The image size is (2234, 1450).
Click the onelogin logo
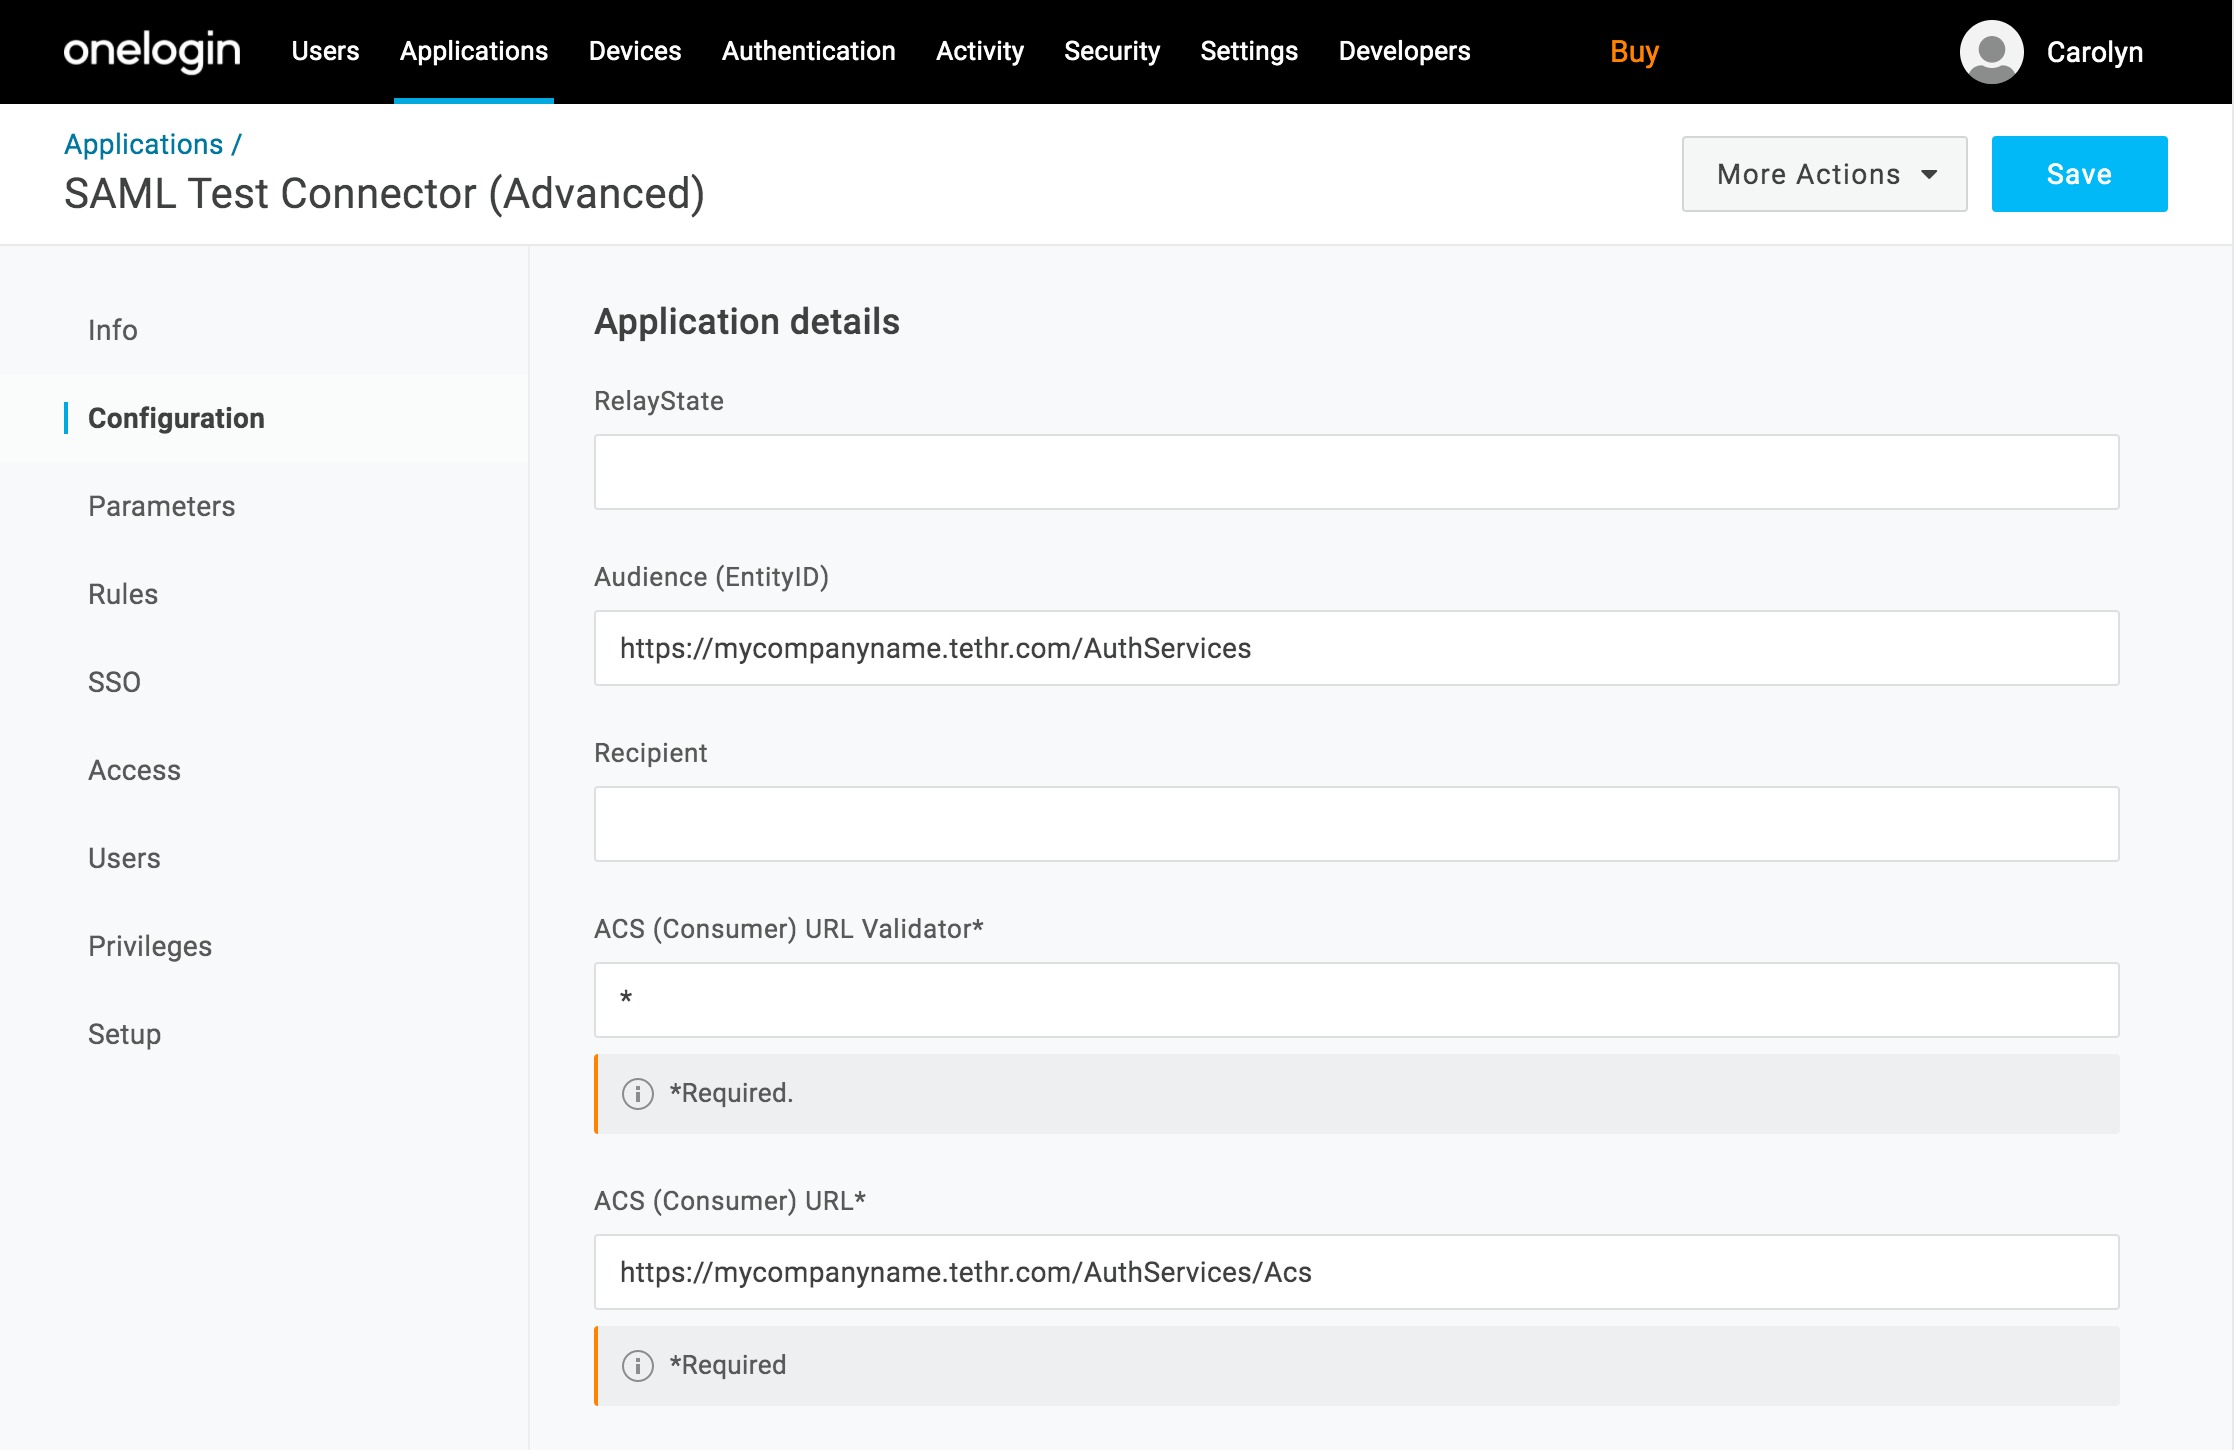(x=151, y=51)
